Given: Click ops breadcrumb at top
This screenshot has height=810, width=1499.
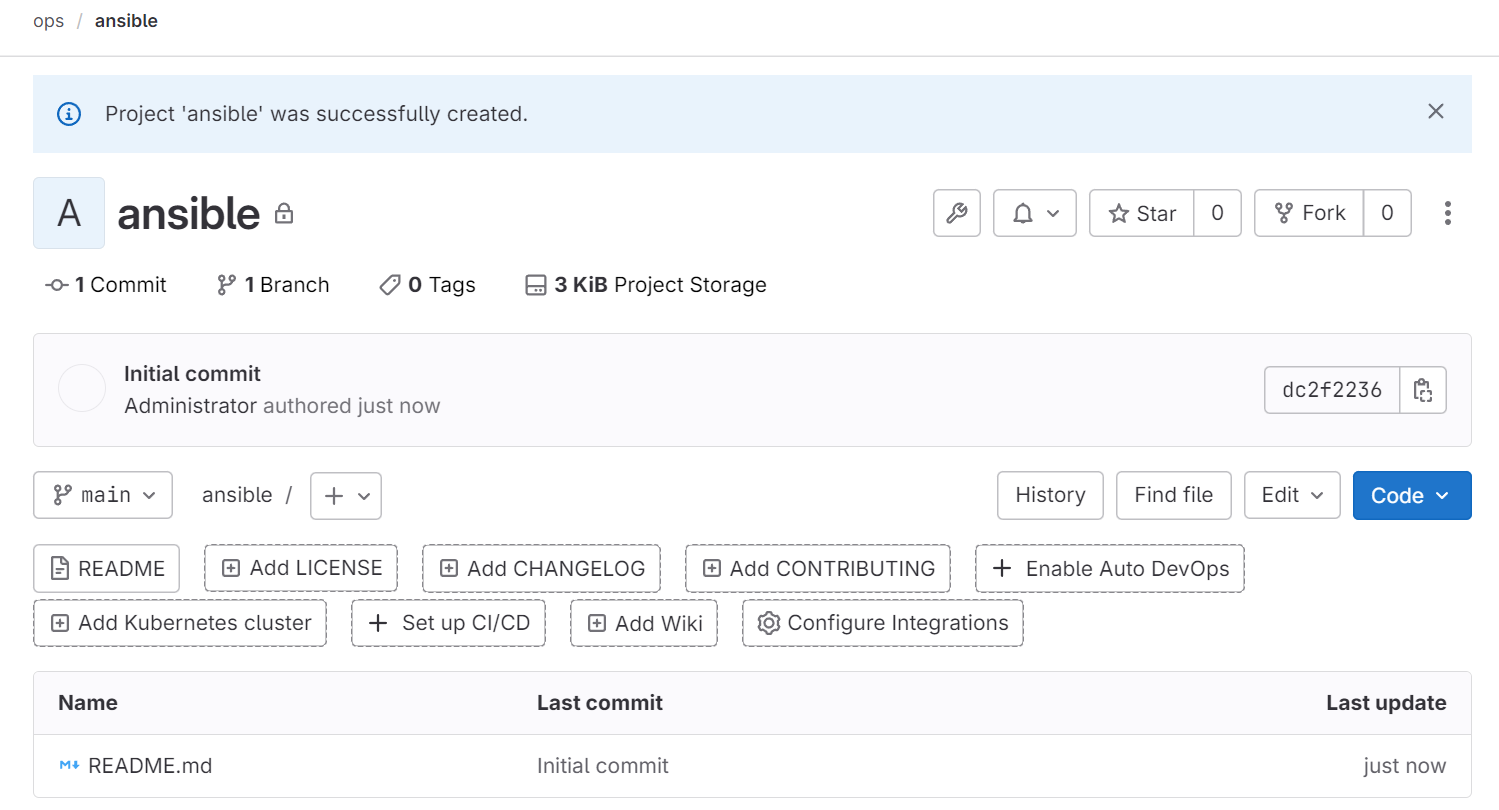Looking at the screenshot, I should pyautogui.click(x=48, y=21).
